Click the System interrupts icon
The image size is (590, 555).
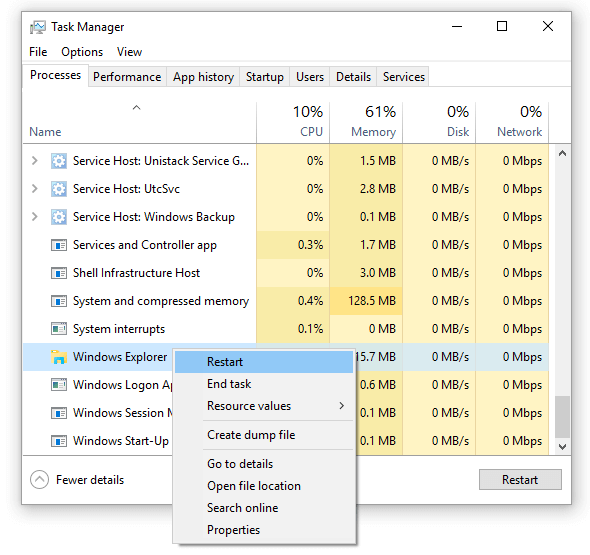pos(59,329)
